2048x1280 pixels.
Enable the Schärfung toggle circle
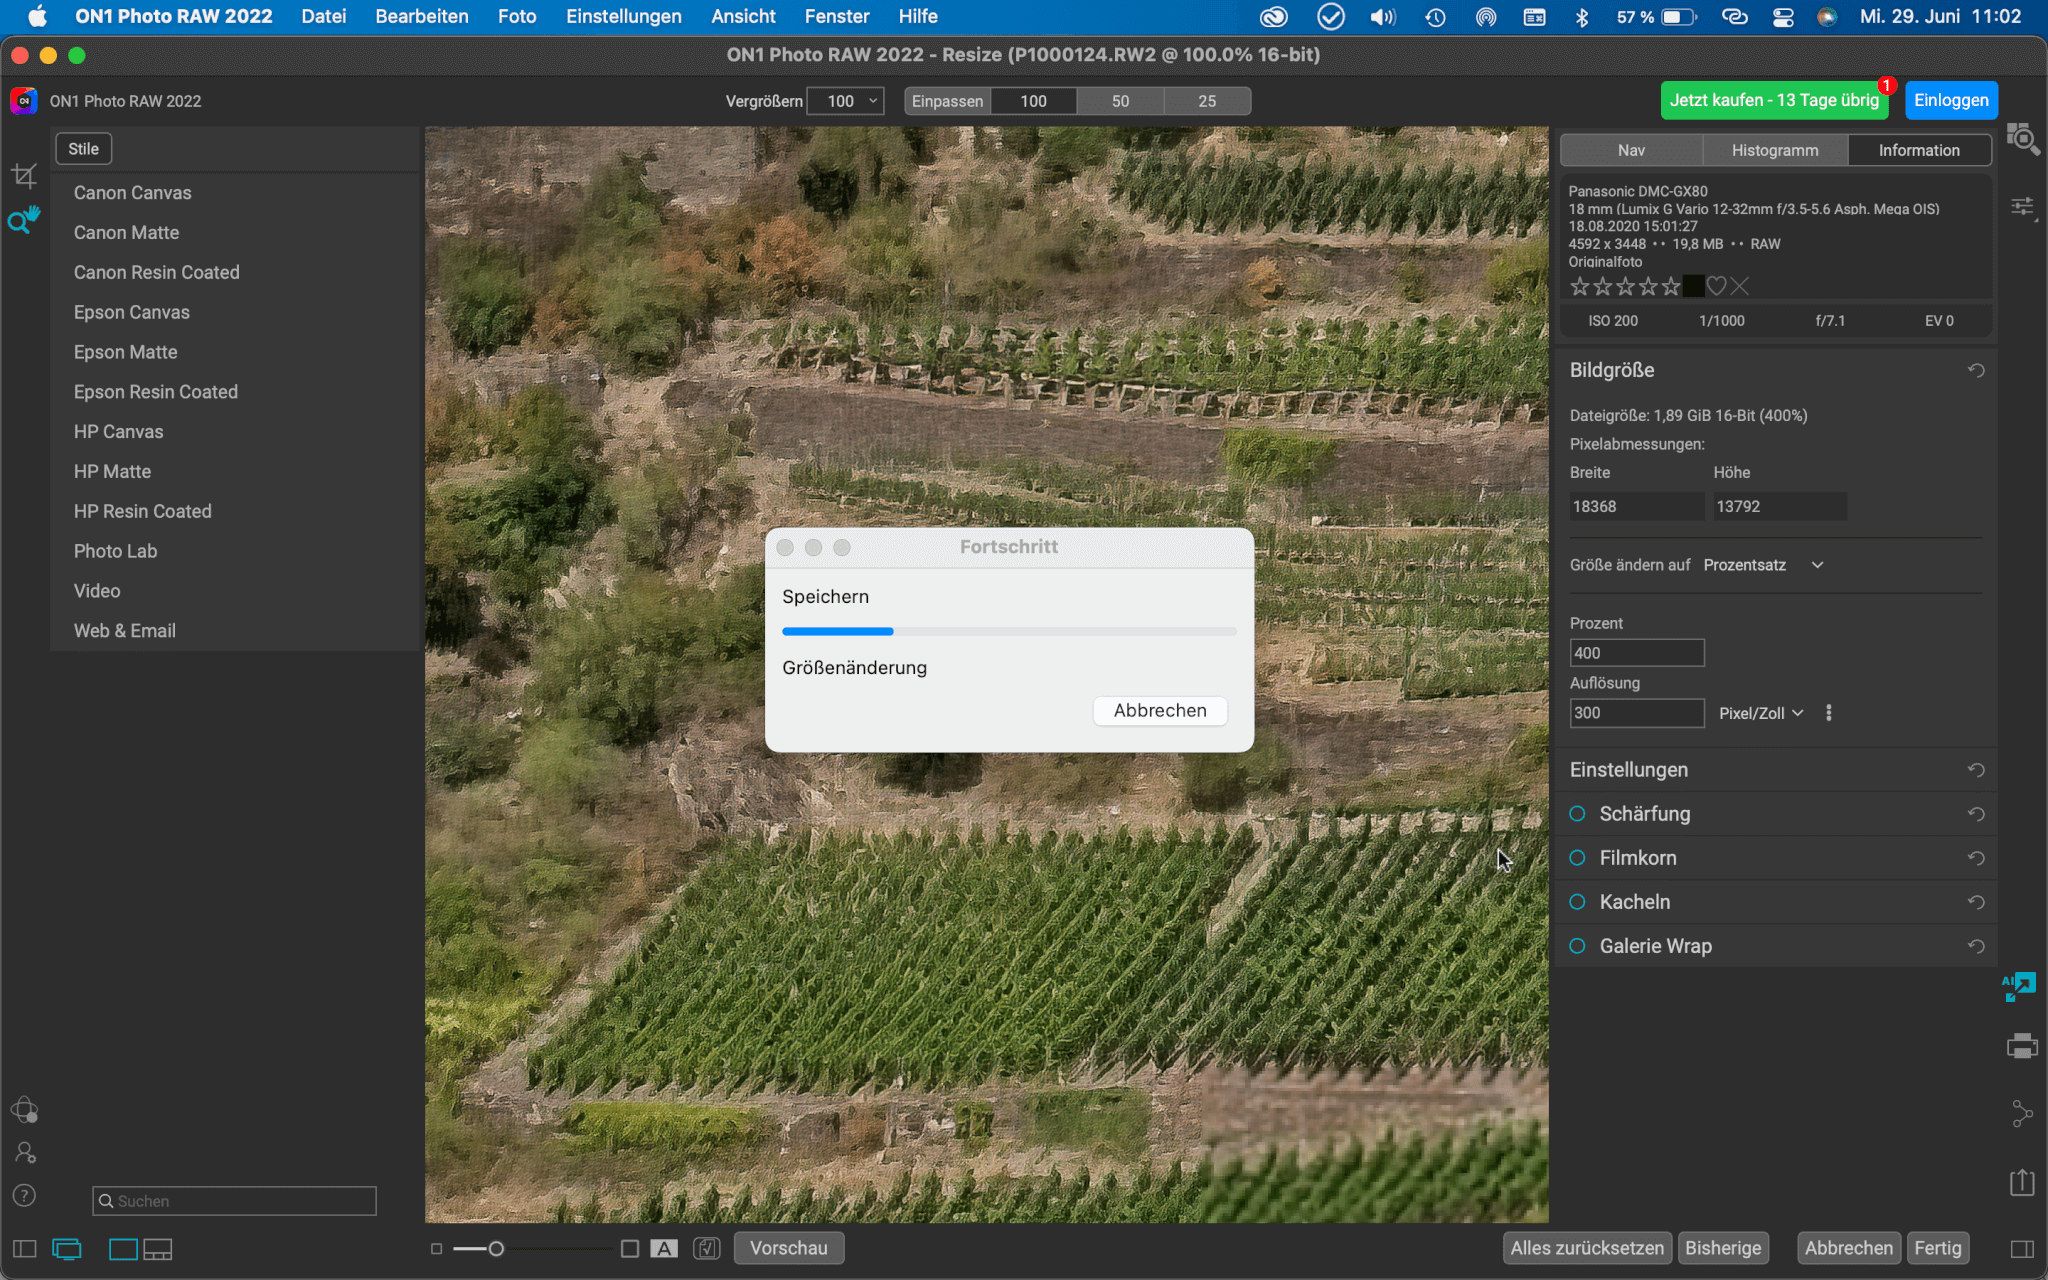pyautogui.click(x=1578, y=814)
